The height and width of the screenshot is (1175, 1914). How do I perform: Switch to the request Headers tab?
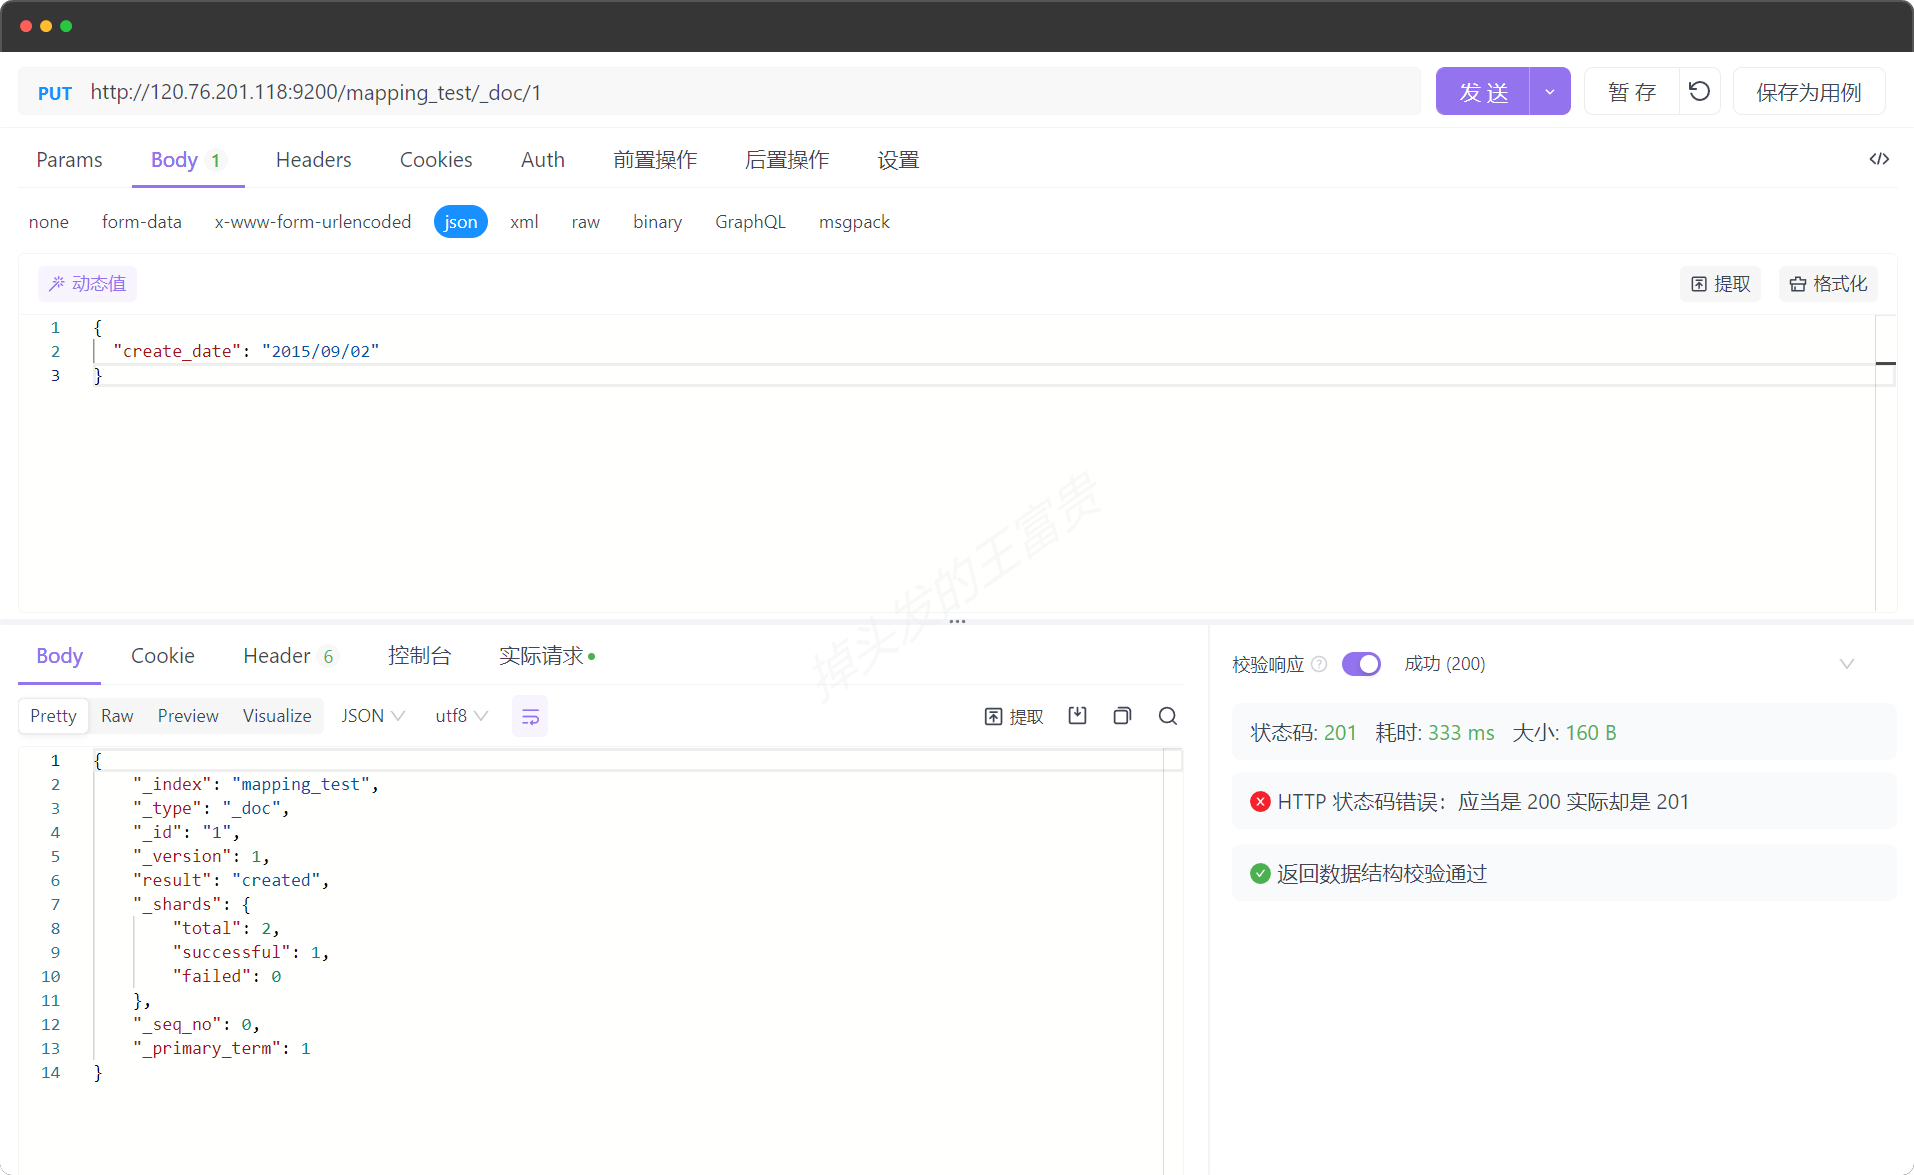pos(314,160)
